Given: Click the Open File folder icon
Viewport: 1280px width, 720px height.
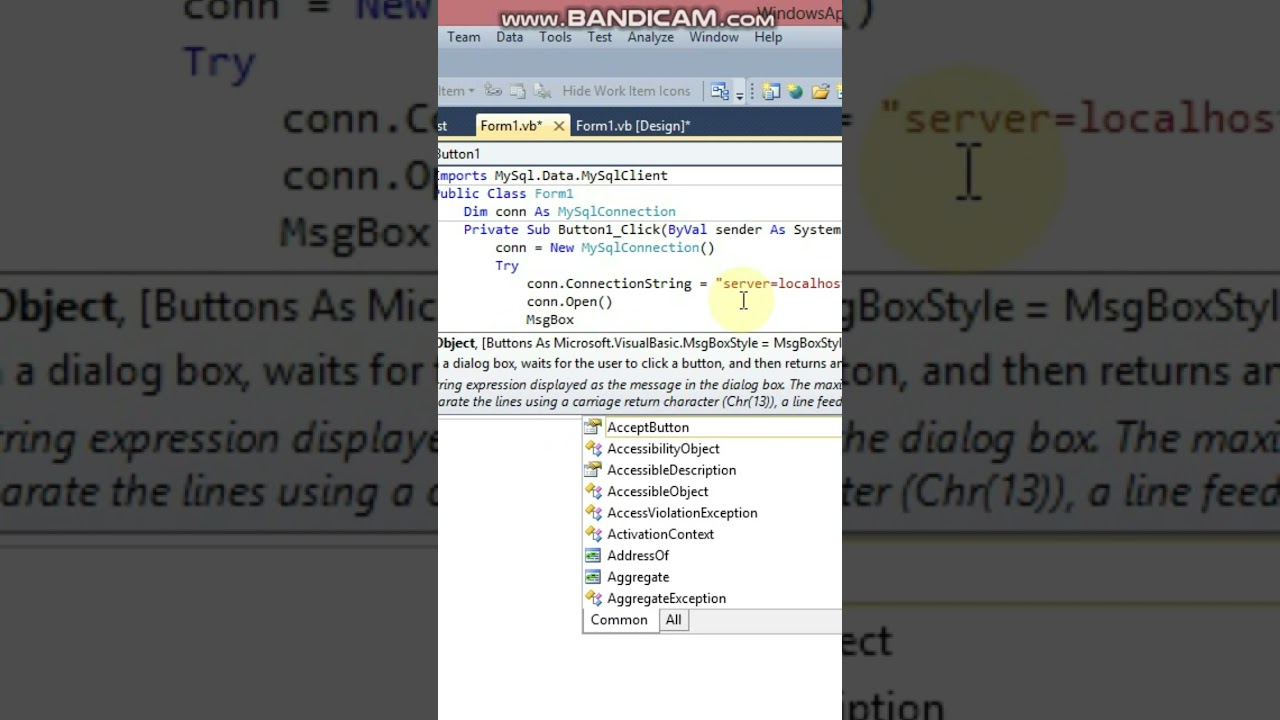Looking at the screenshot, I should point(821,91).
